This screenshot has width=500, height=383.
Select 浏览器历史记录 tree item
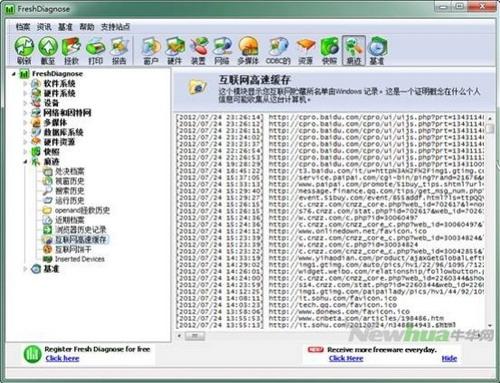[x=81, y=230]
